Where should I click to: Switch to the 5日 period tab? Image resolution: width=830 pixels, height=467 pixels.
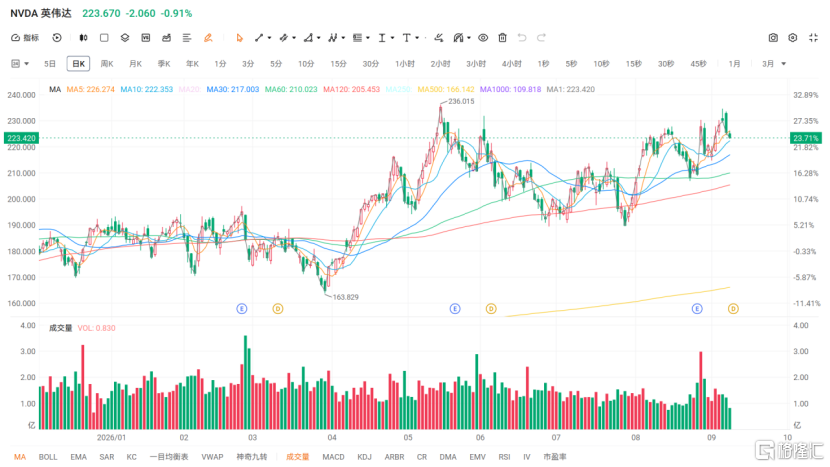(x=50, y=64)
